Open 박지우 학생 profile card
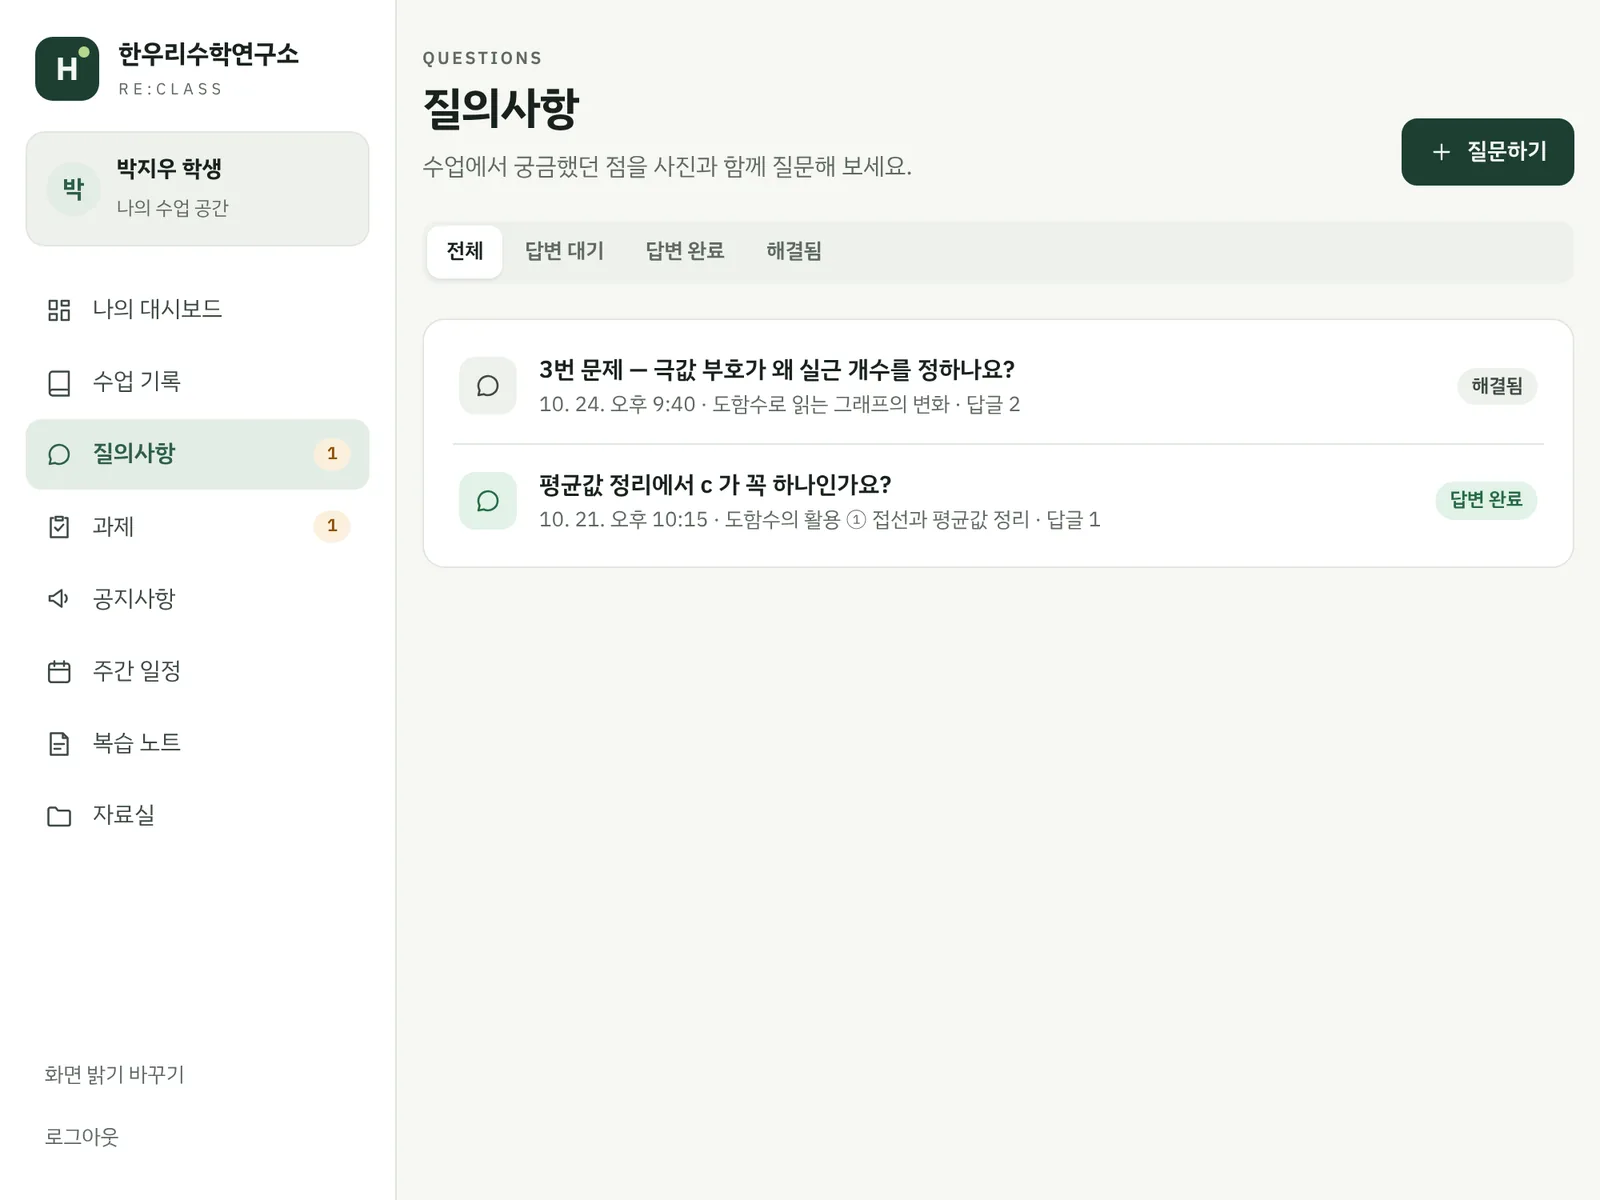Viewport: 1600px width, 1200px height. coord(197,188)
